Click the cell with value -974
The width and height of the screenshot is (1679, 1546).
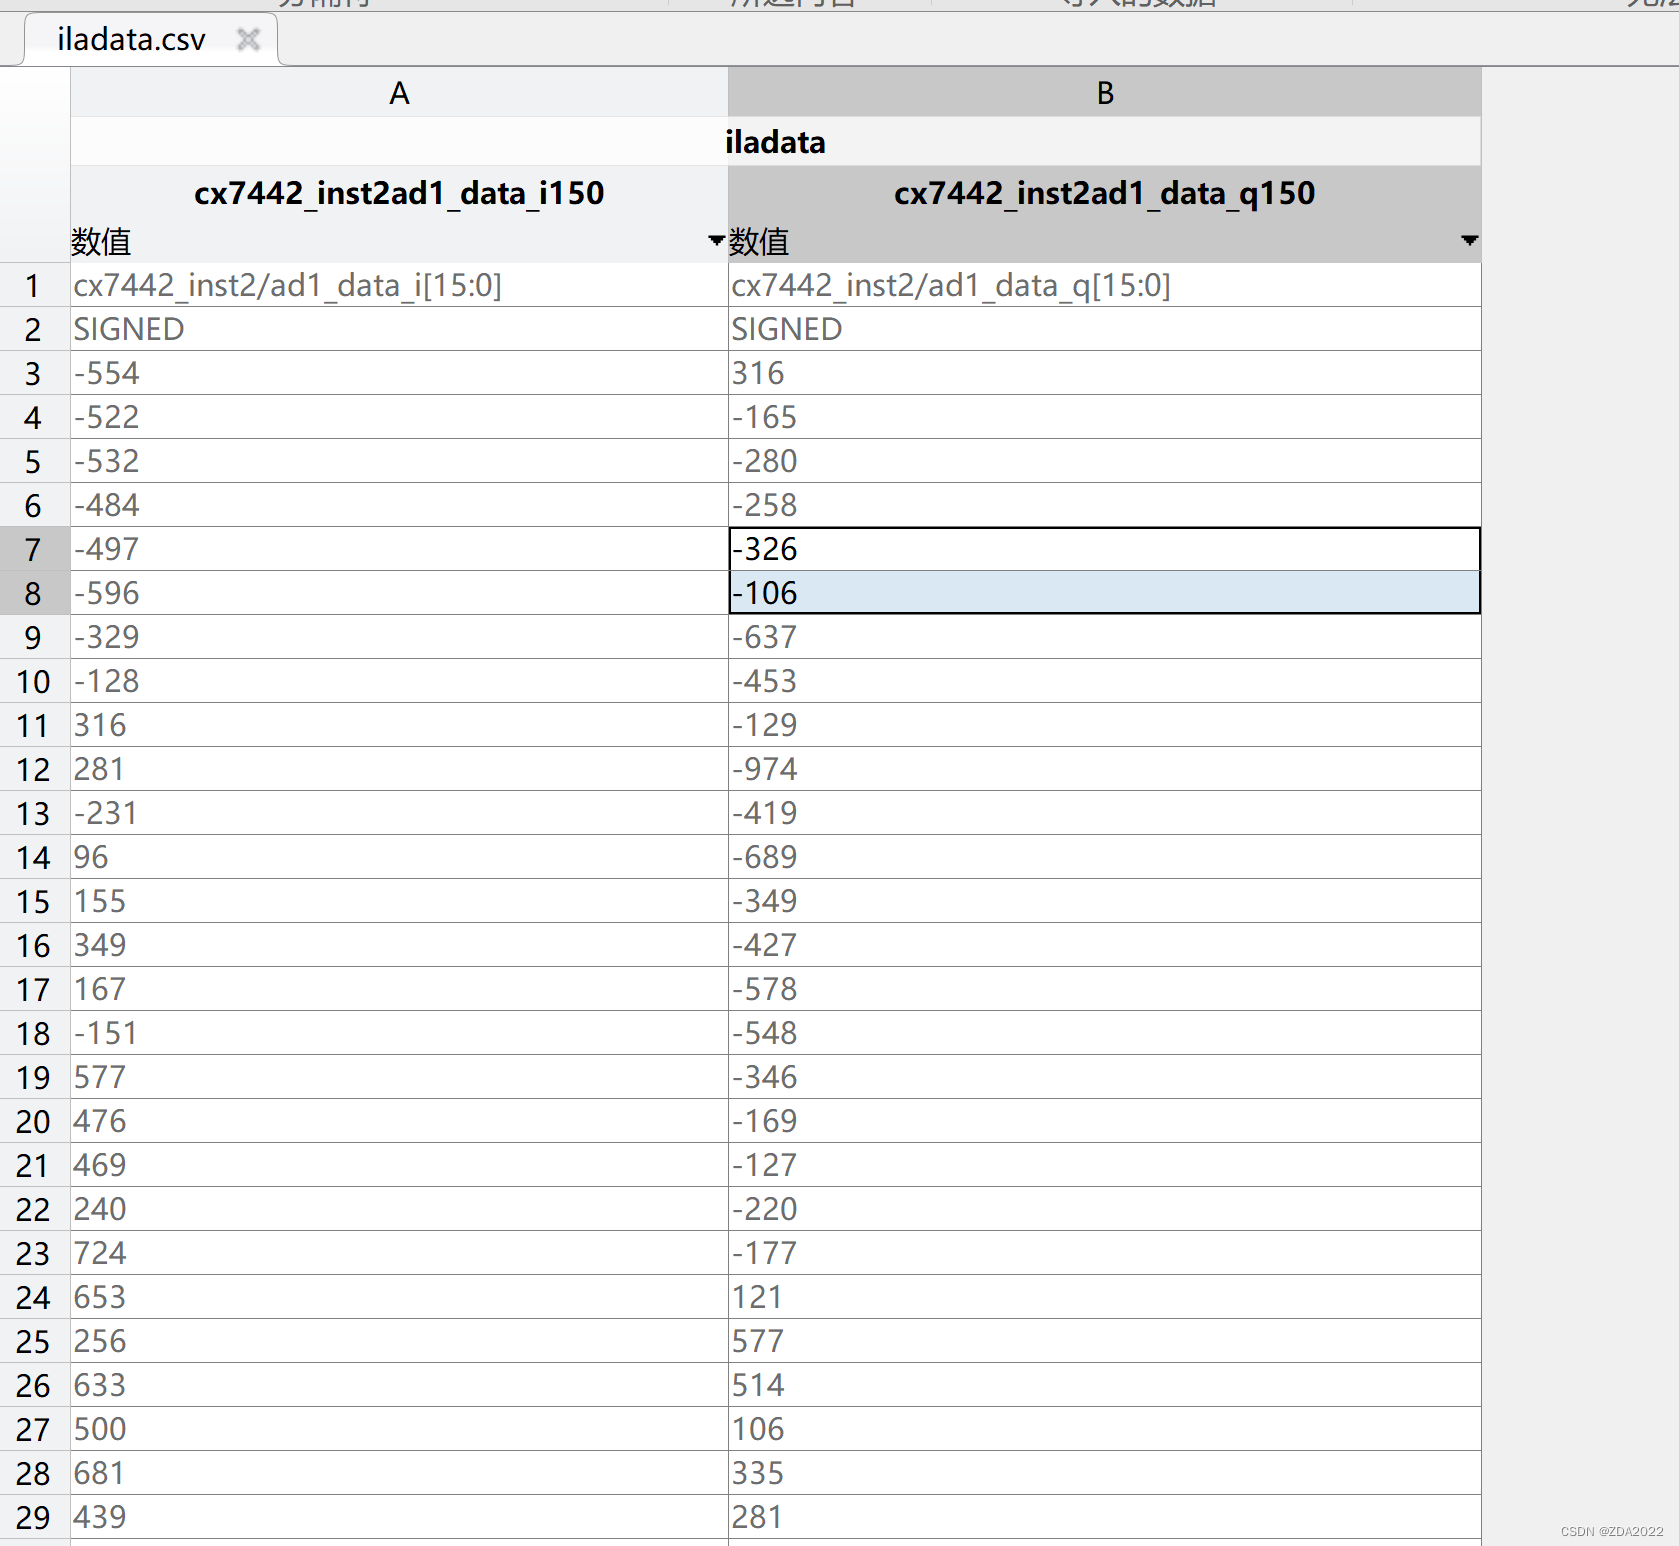pyautogui.click(x=1103, y=768)
